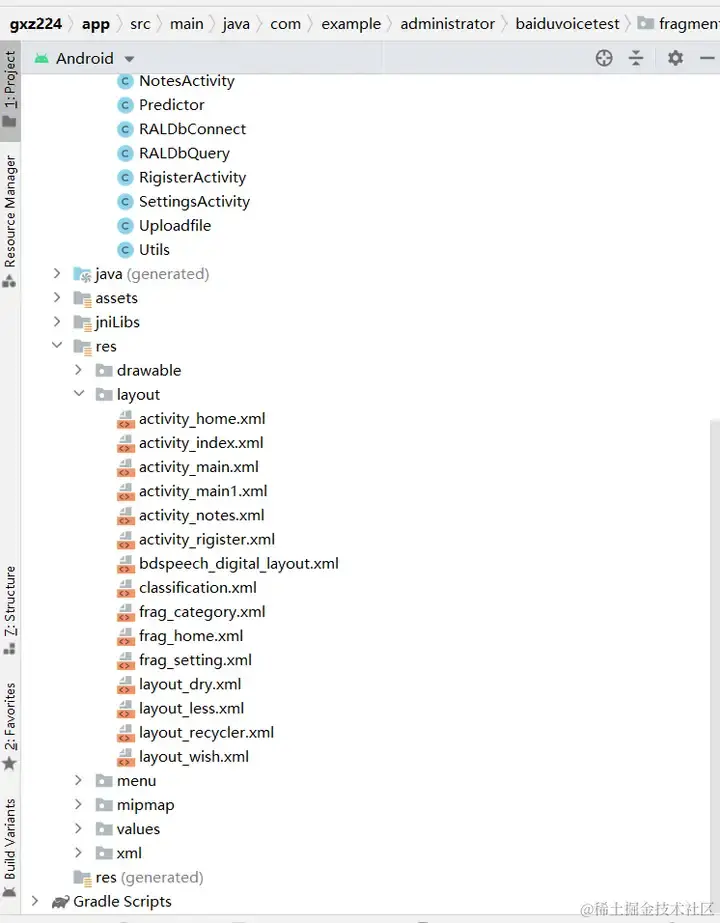Screen dimensions: 720x923
Task: Select SettingsActivity class
Action: click(194, 201)
